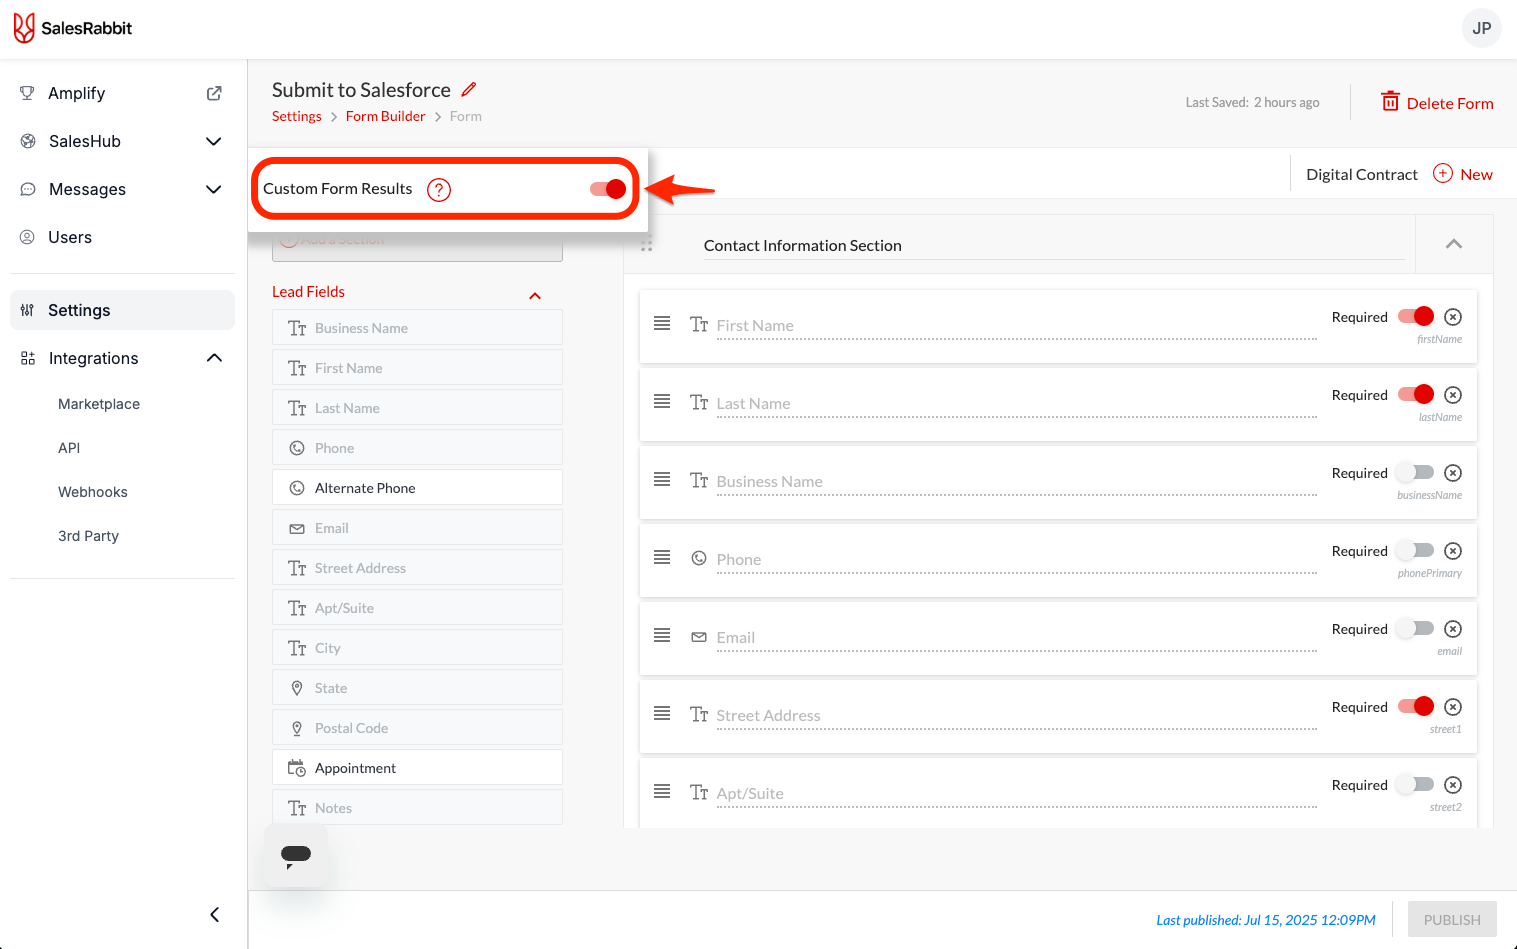This screenshot has width=1517, height=949.
Task: Click the New digital contract plus icon
Action: (x=1443, y=173)
